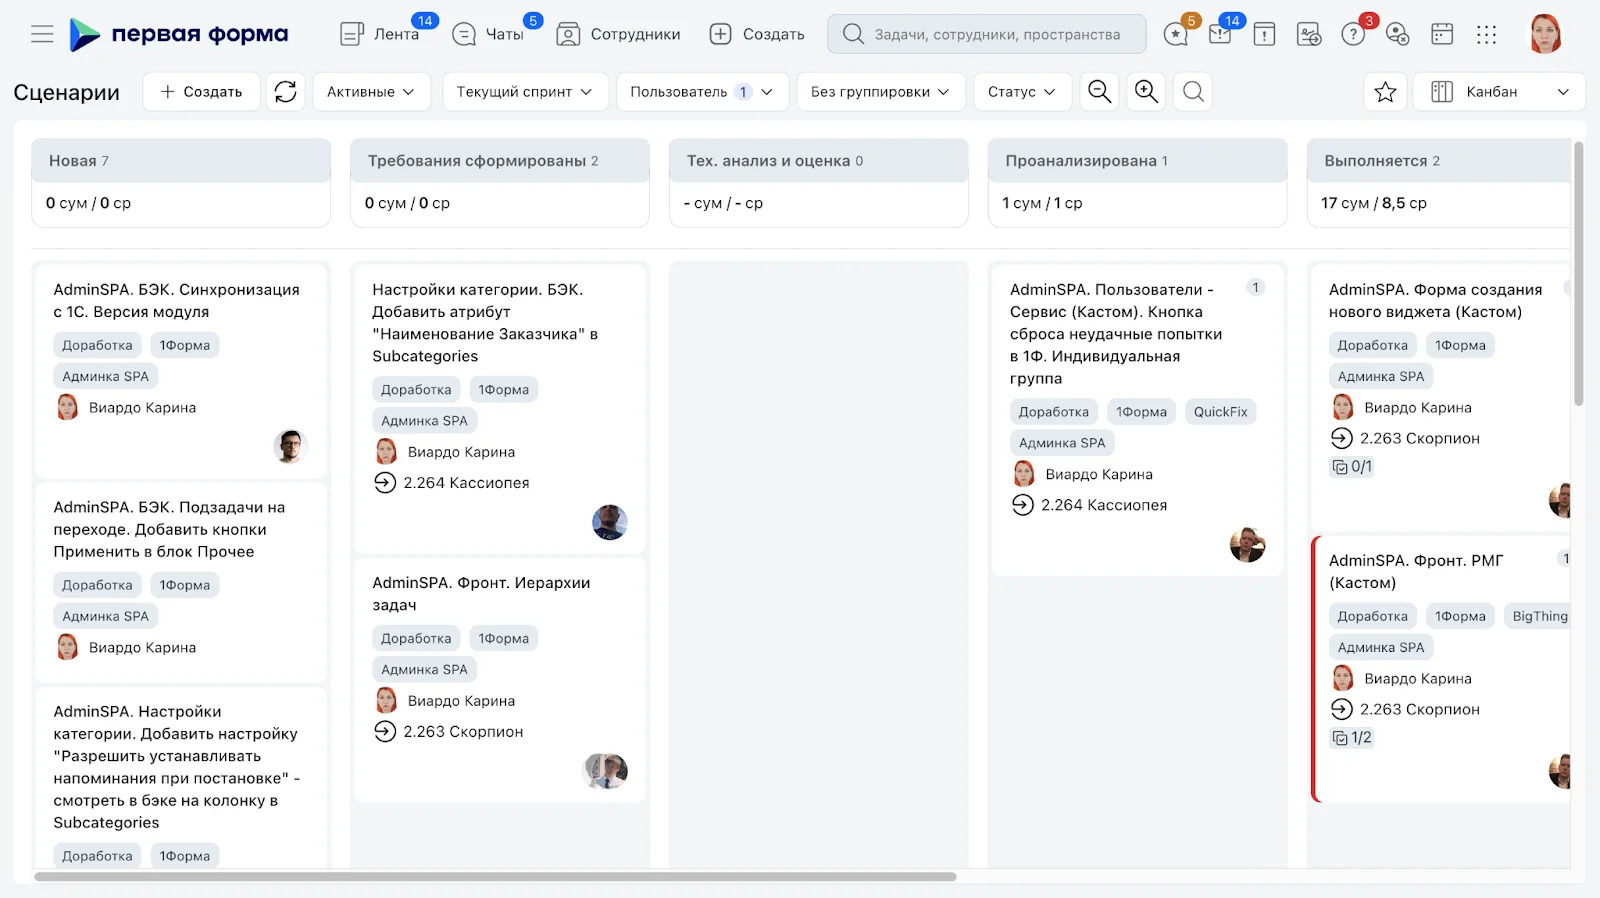Add board to favorites with star icon

pyautogui.click(x=1385, y=92)
